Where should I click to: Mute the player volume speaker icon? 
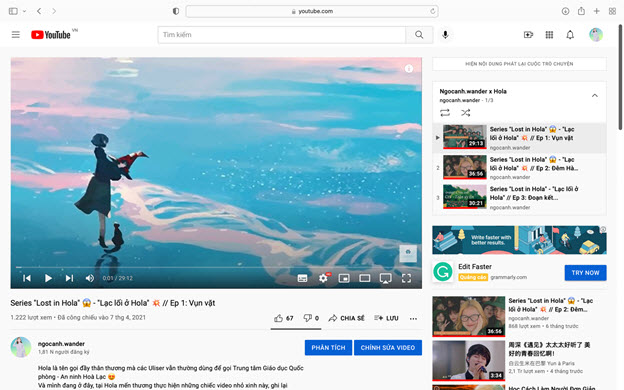coord(90,278)
